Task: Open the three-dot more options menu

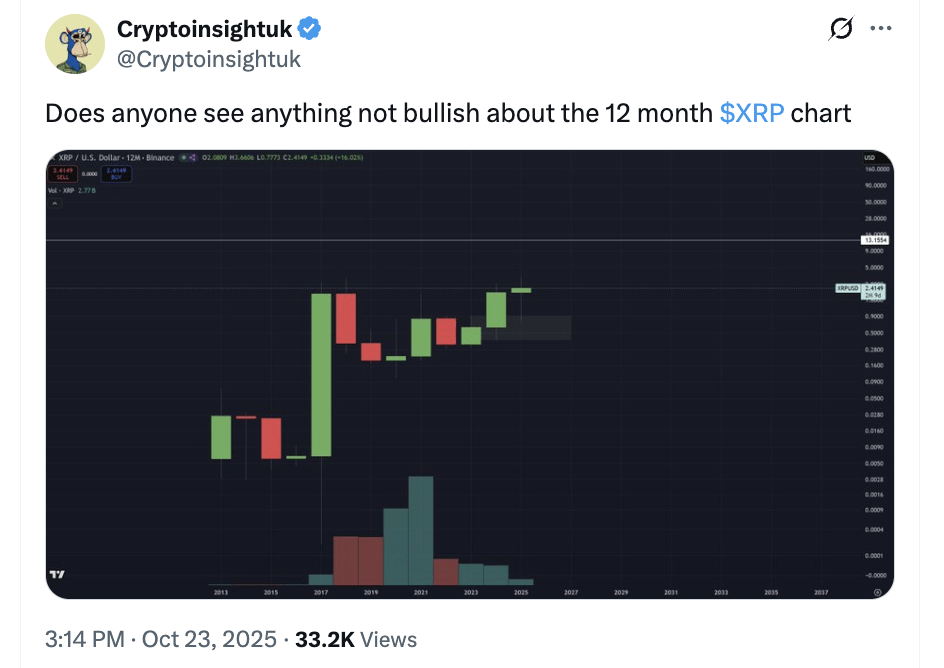Action: pos(881,29)
